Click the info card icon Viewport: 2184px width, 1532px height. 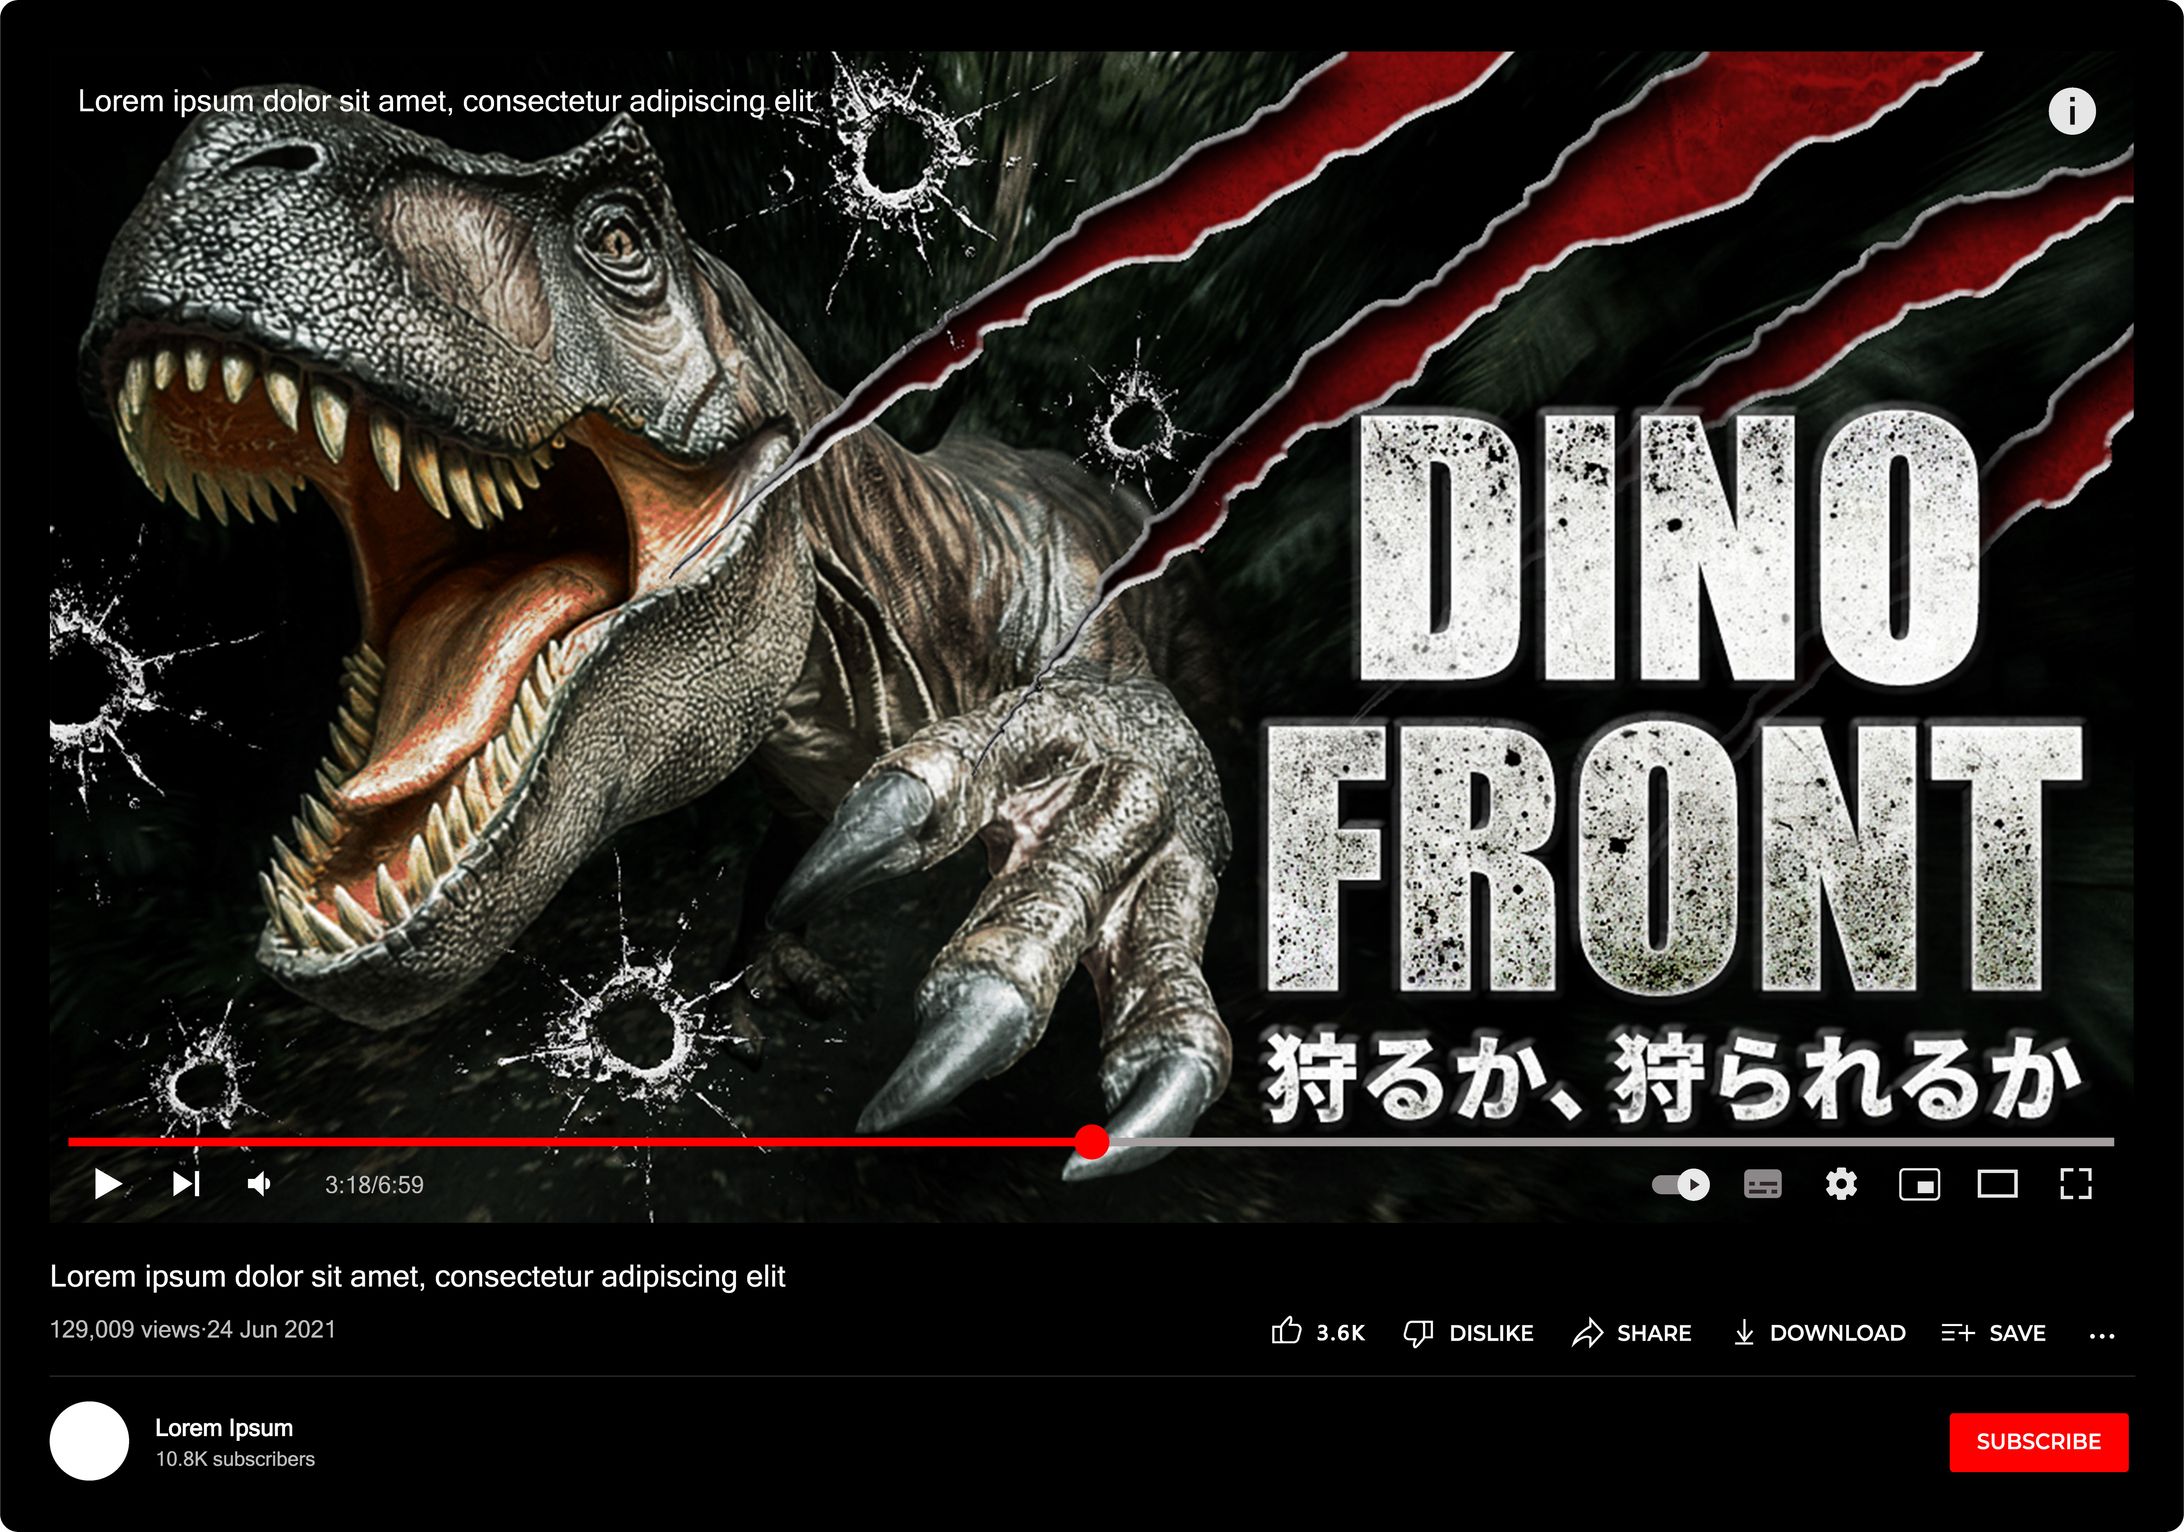[x=2071, y=111]
